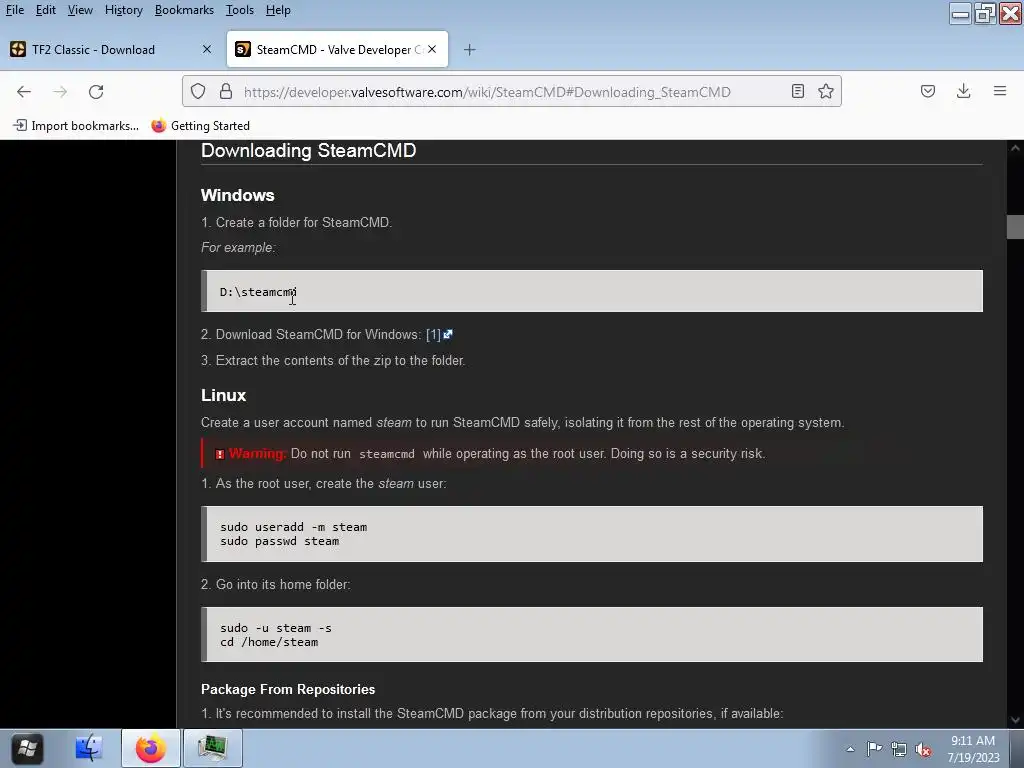Open the taskbar clock and date
The width and height of the screenshot is (1024, 768).
click(973, 749)
